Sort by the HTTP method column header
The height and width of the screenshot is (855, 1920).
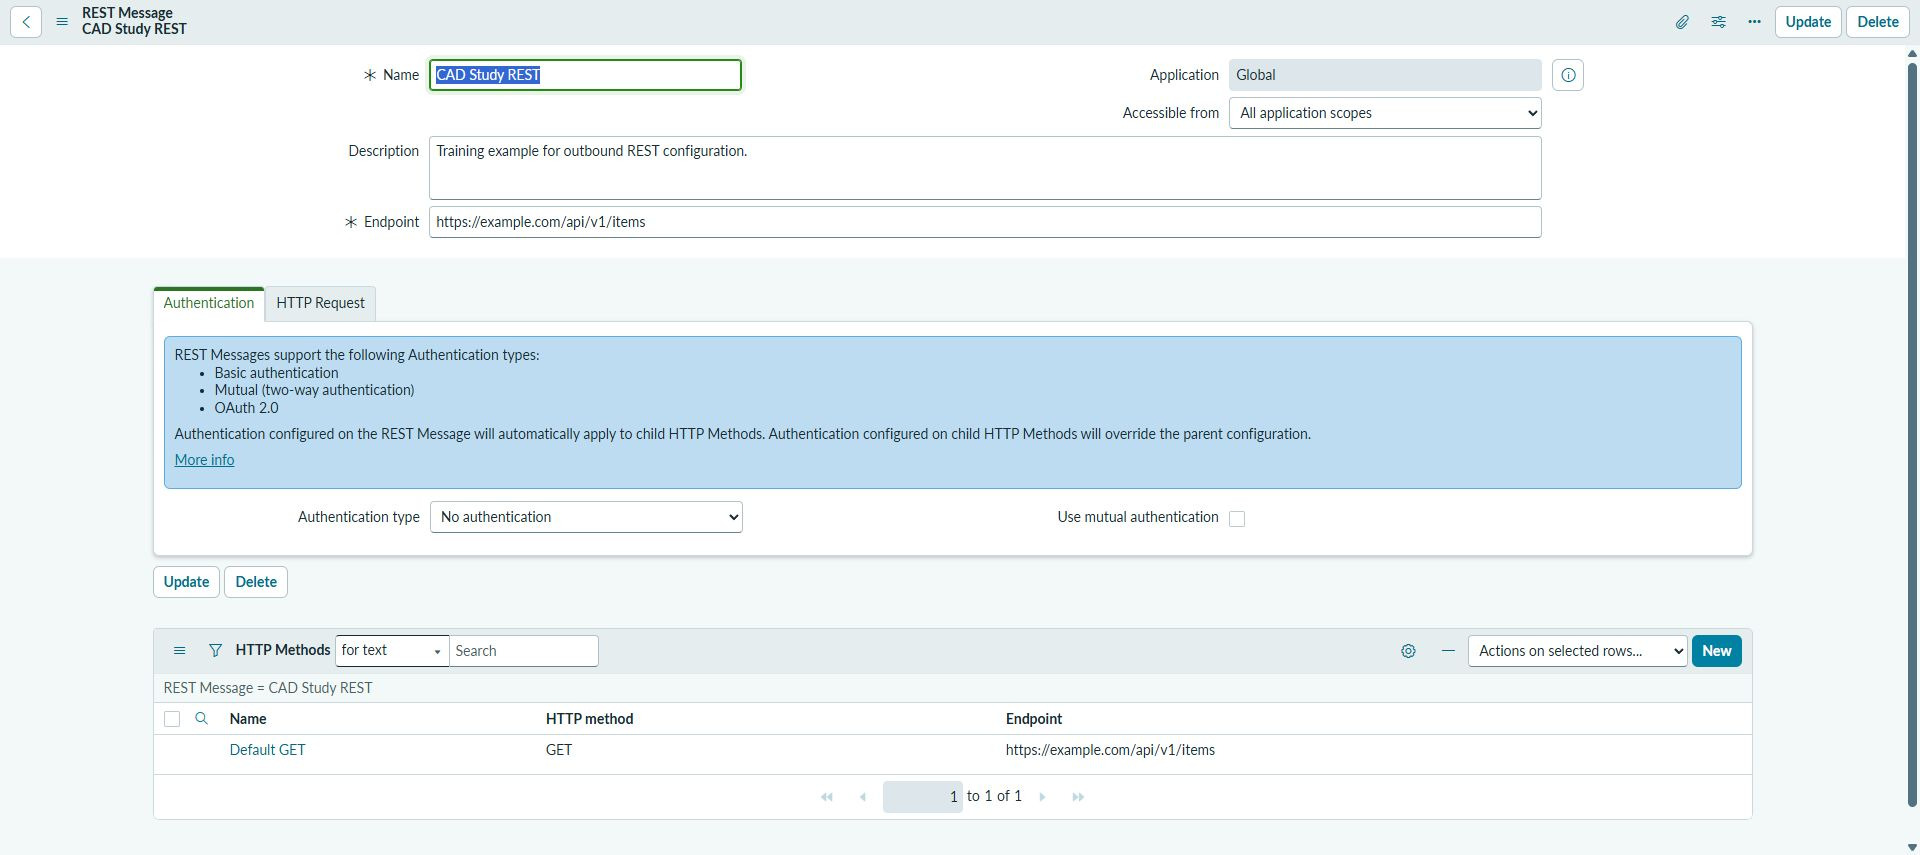pos(589,719)
